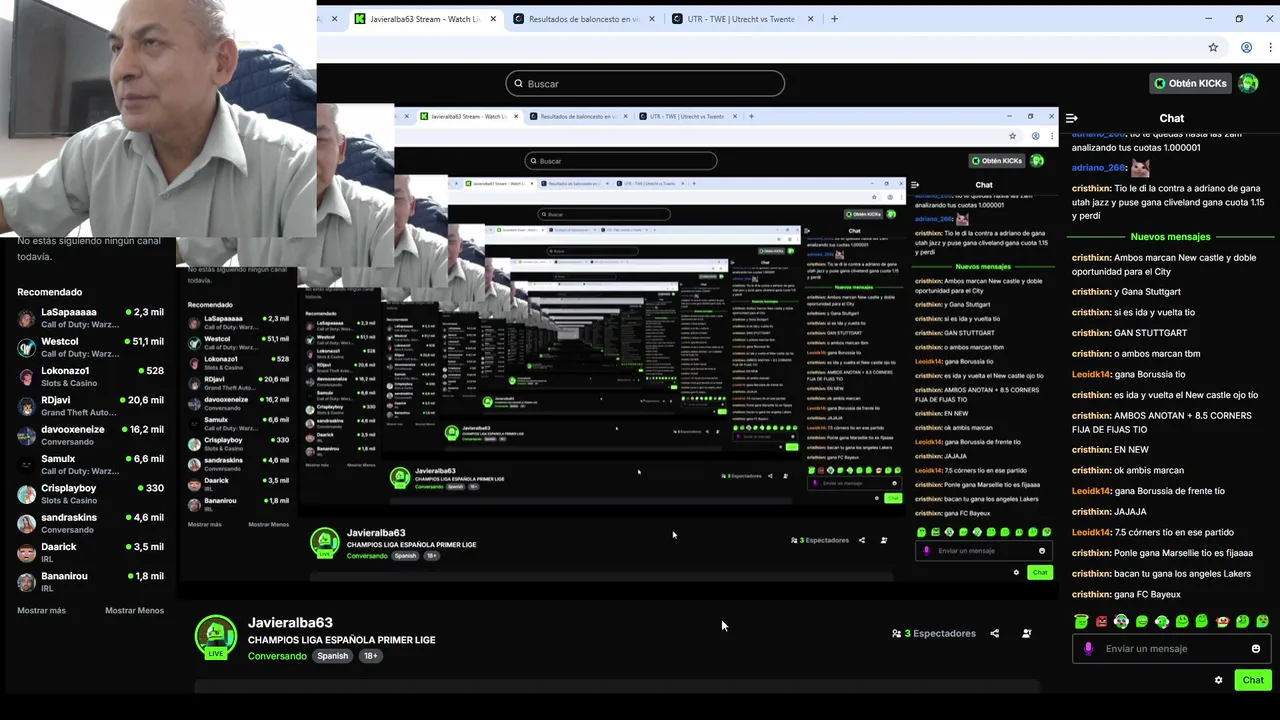Open Bananirou IRL channel
1280x720 pixels.
click(x=90, y=582)
